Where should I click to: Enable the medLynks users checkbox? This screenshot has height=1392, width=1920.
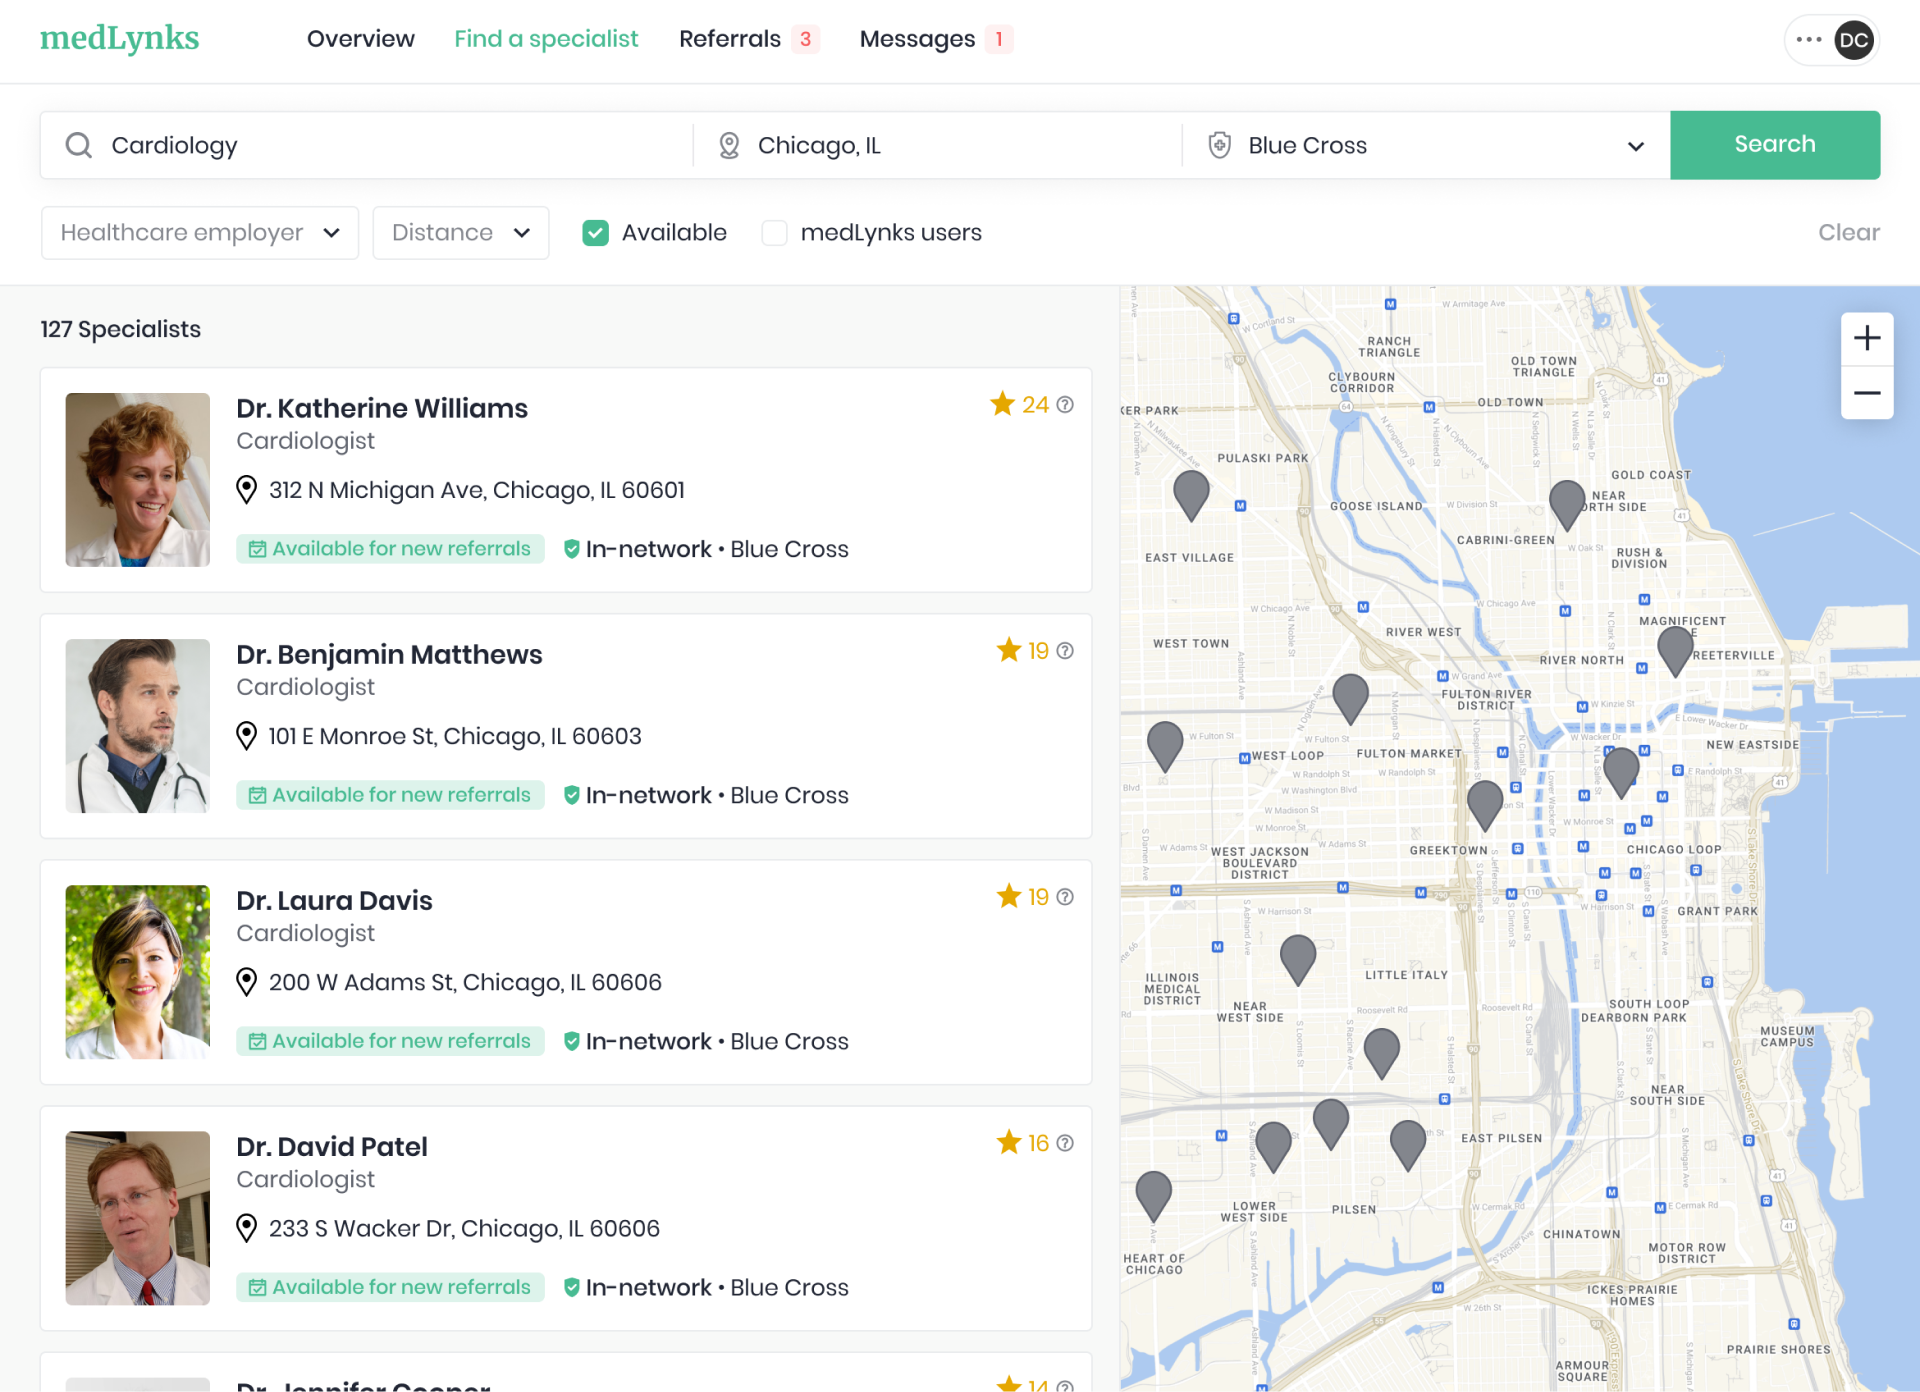click(774, 233)
